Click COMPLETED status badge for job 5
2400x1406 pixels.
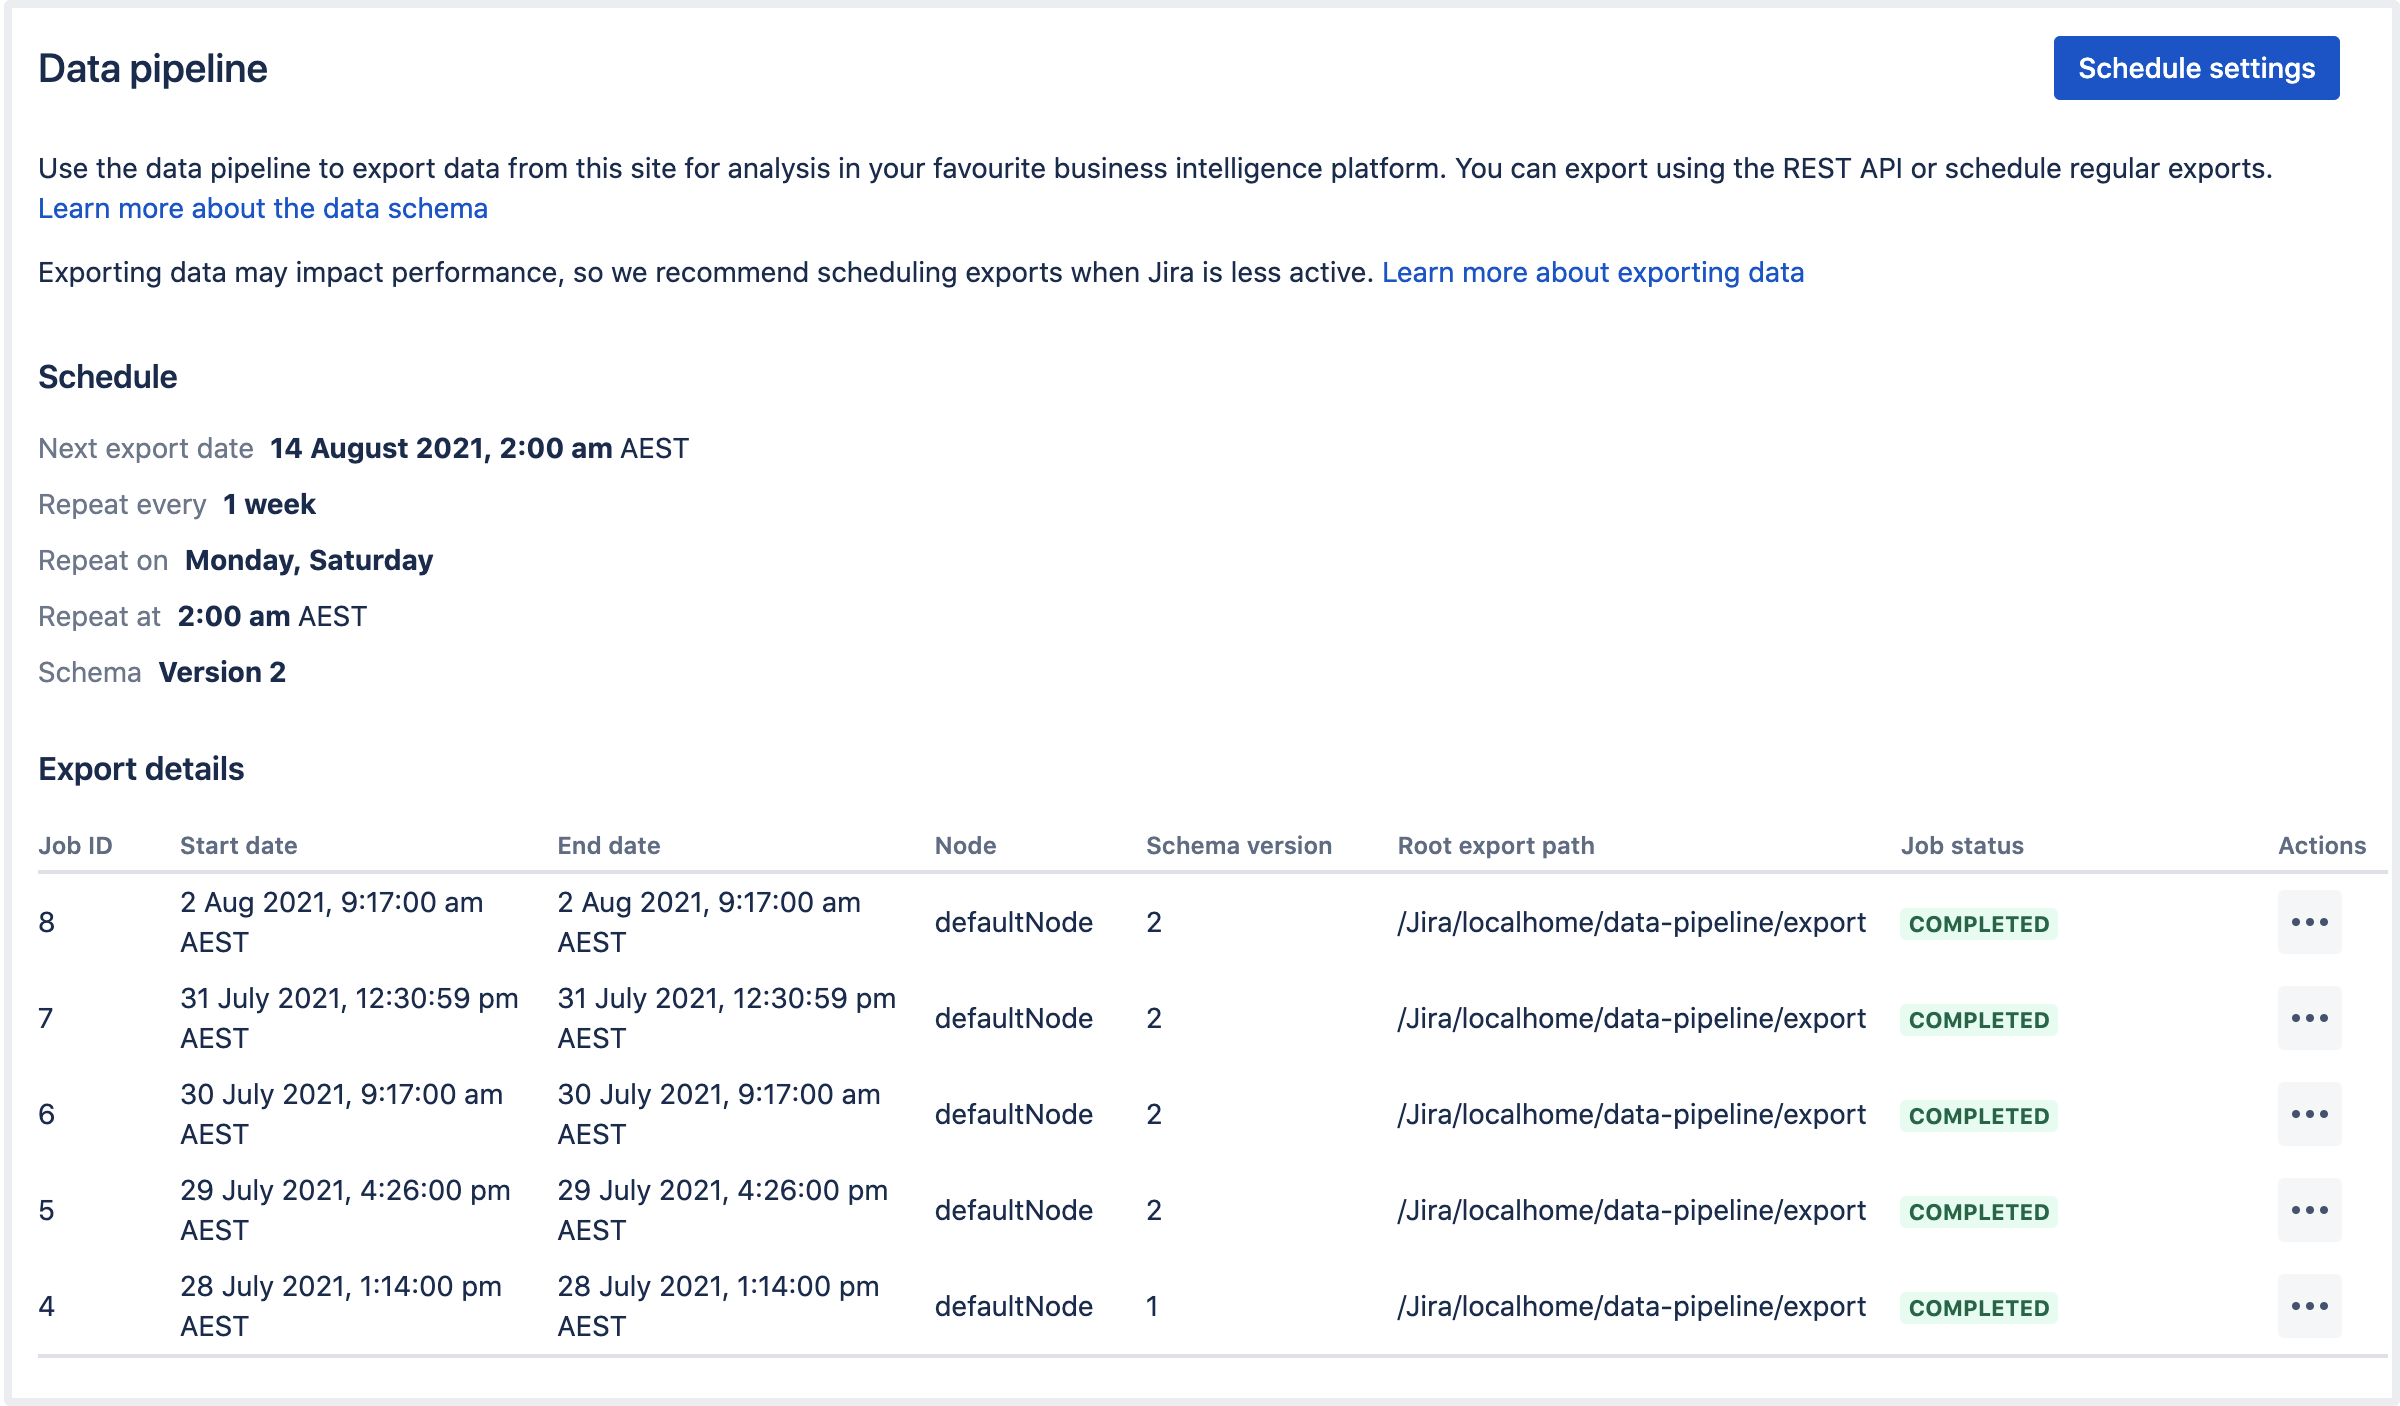coord(1978,1212)
